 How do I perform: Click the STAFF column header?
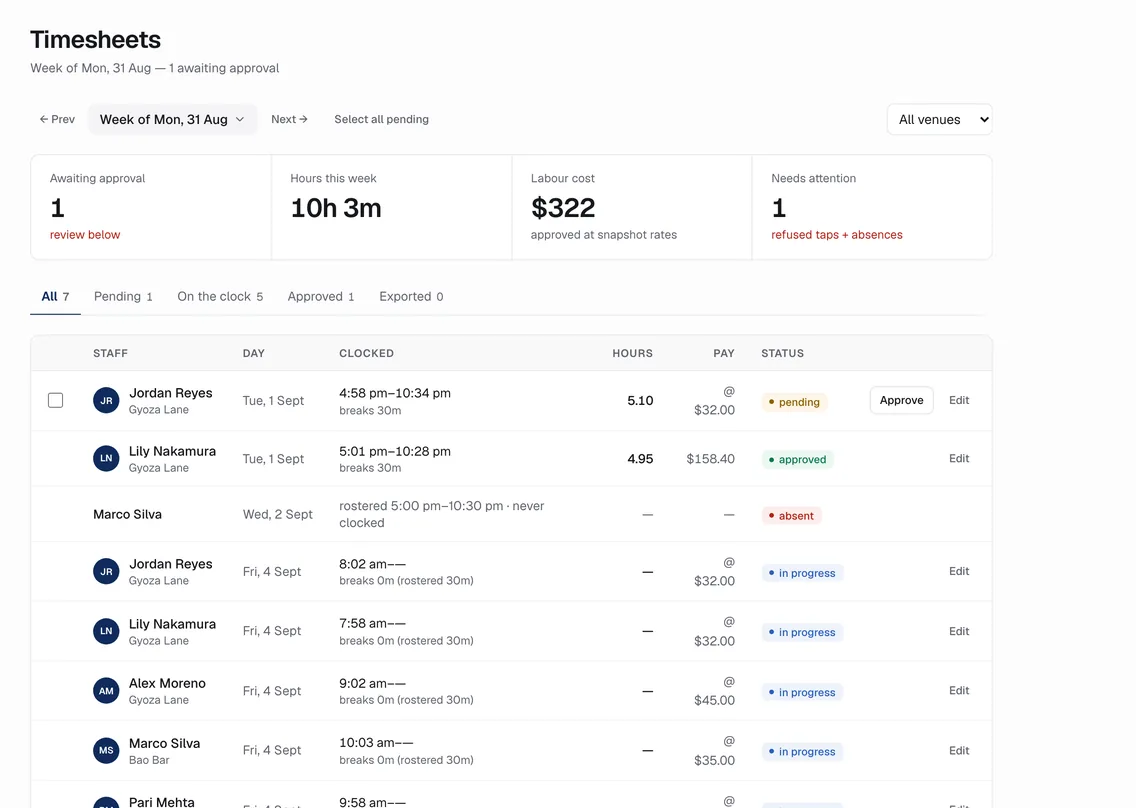(110, 353)
